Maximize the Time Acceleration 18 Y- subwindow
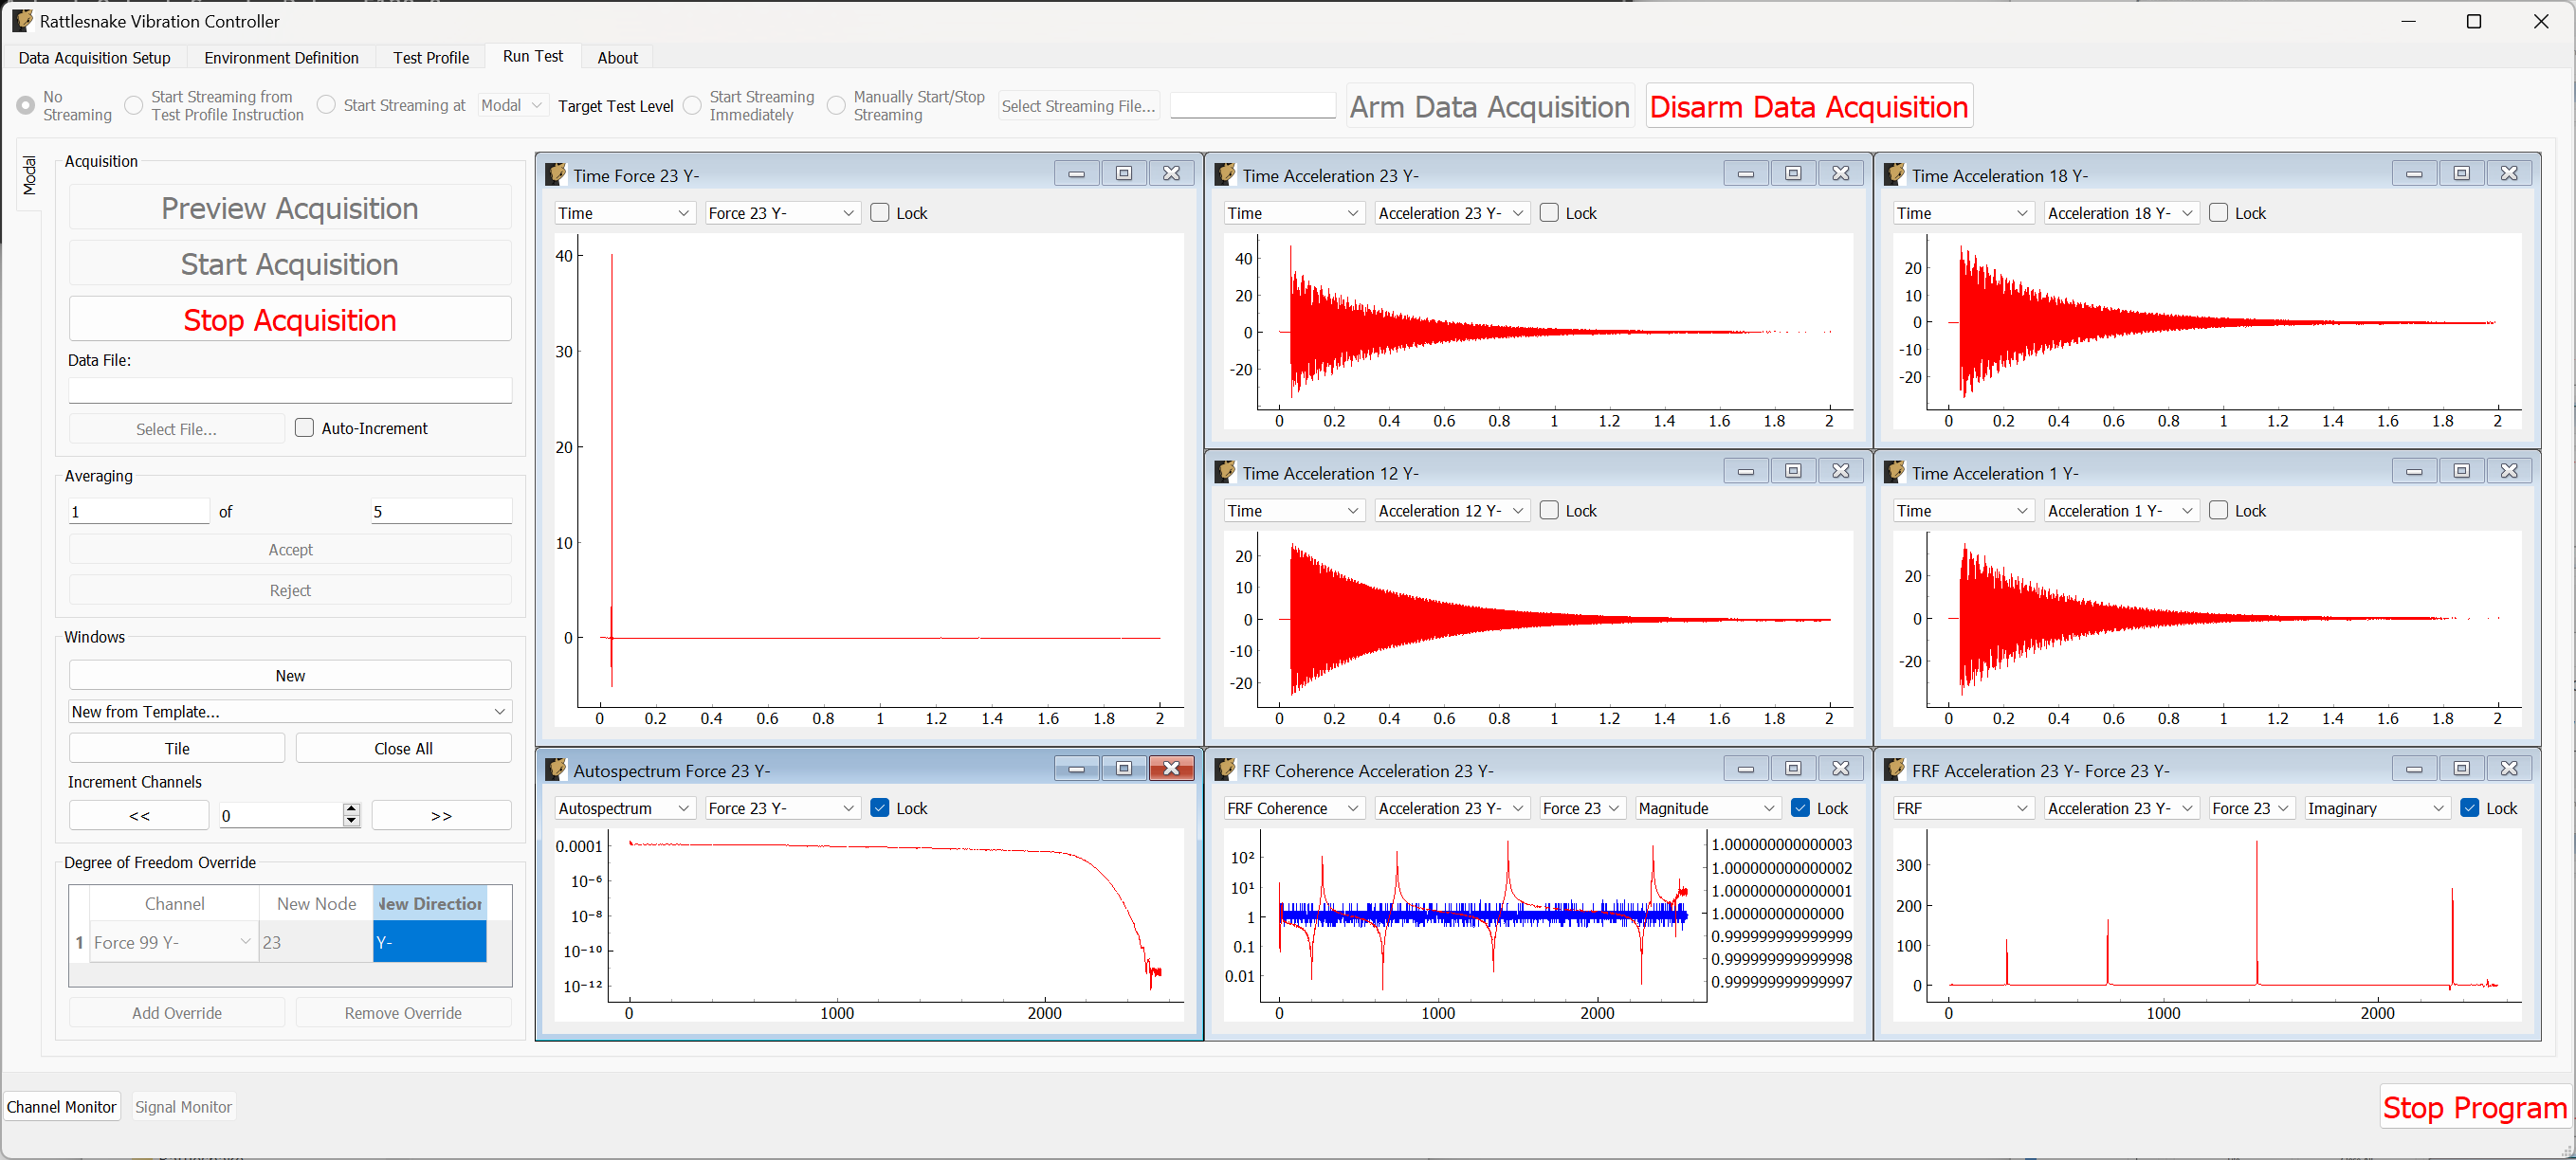 [x=2462, y=172]
